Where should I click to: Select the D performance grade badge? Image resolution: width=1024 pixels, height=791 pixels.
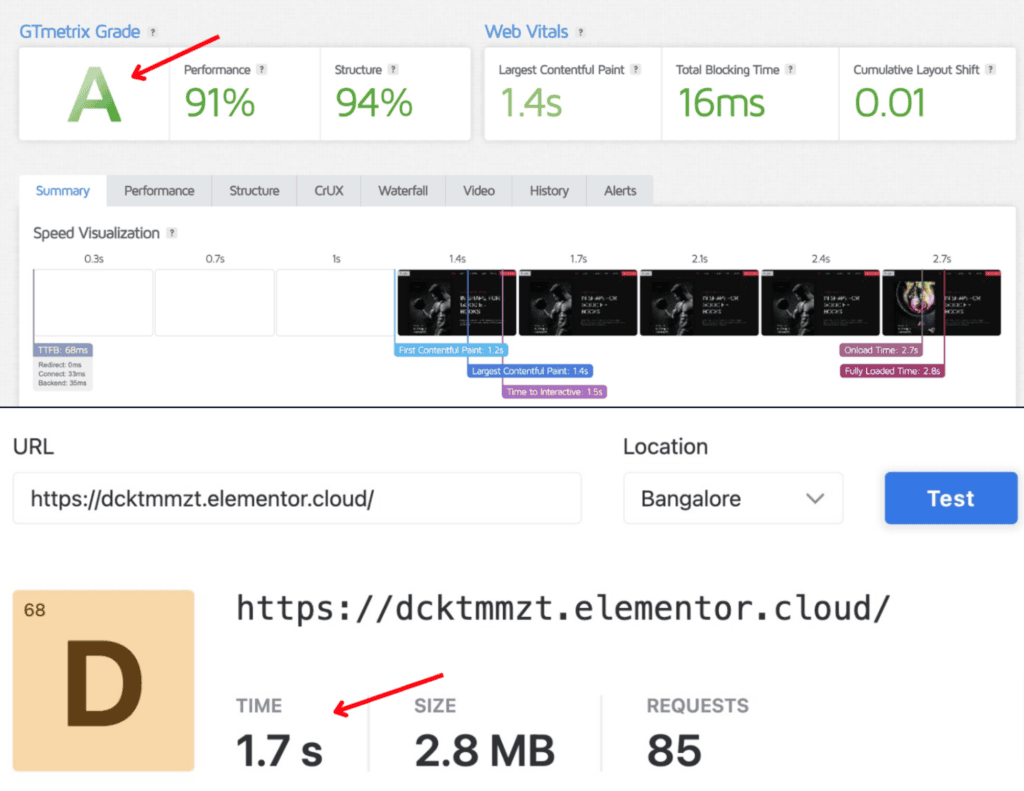coord(102,680)
